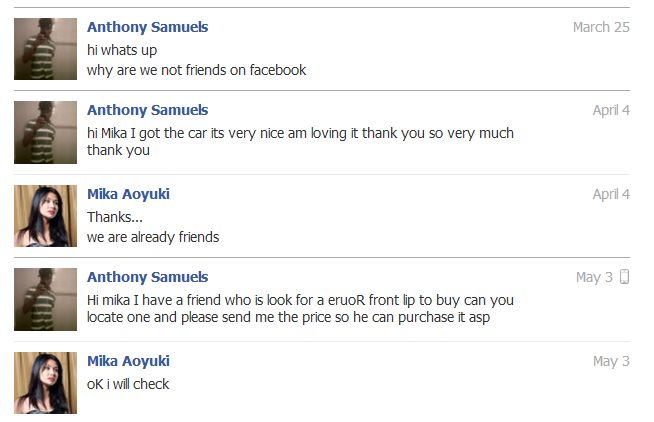Click Anthony Samuels name on April 4 message

147,110
